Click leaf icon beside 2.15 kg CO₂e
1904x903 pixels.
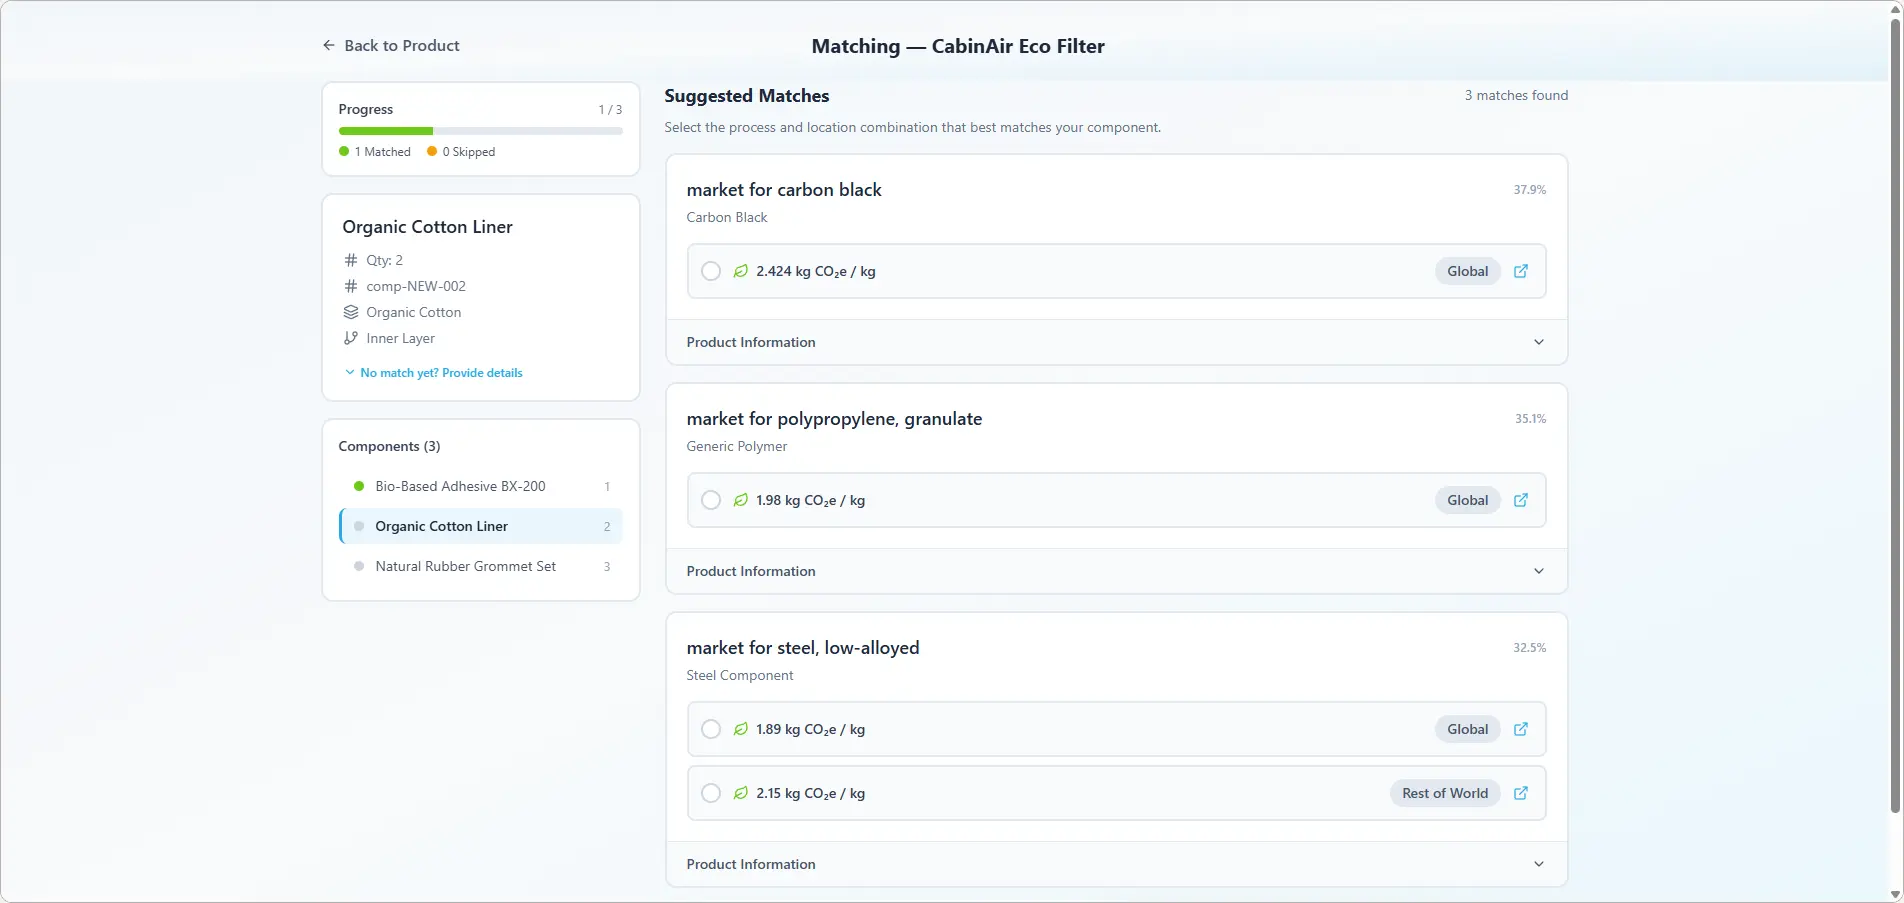[x=740, y=793]
